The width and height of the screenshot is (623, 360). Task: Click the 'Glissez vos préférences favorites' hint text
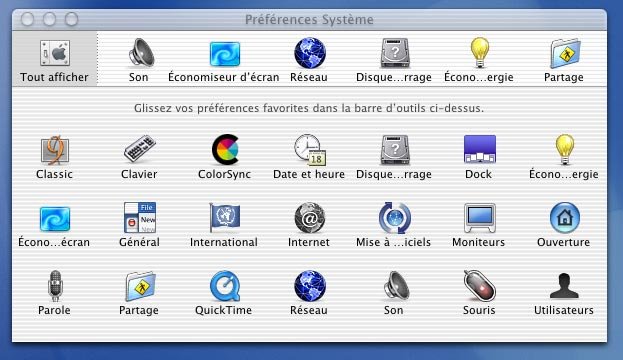pyautogui.click(x=309, y=108)
